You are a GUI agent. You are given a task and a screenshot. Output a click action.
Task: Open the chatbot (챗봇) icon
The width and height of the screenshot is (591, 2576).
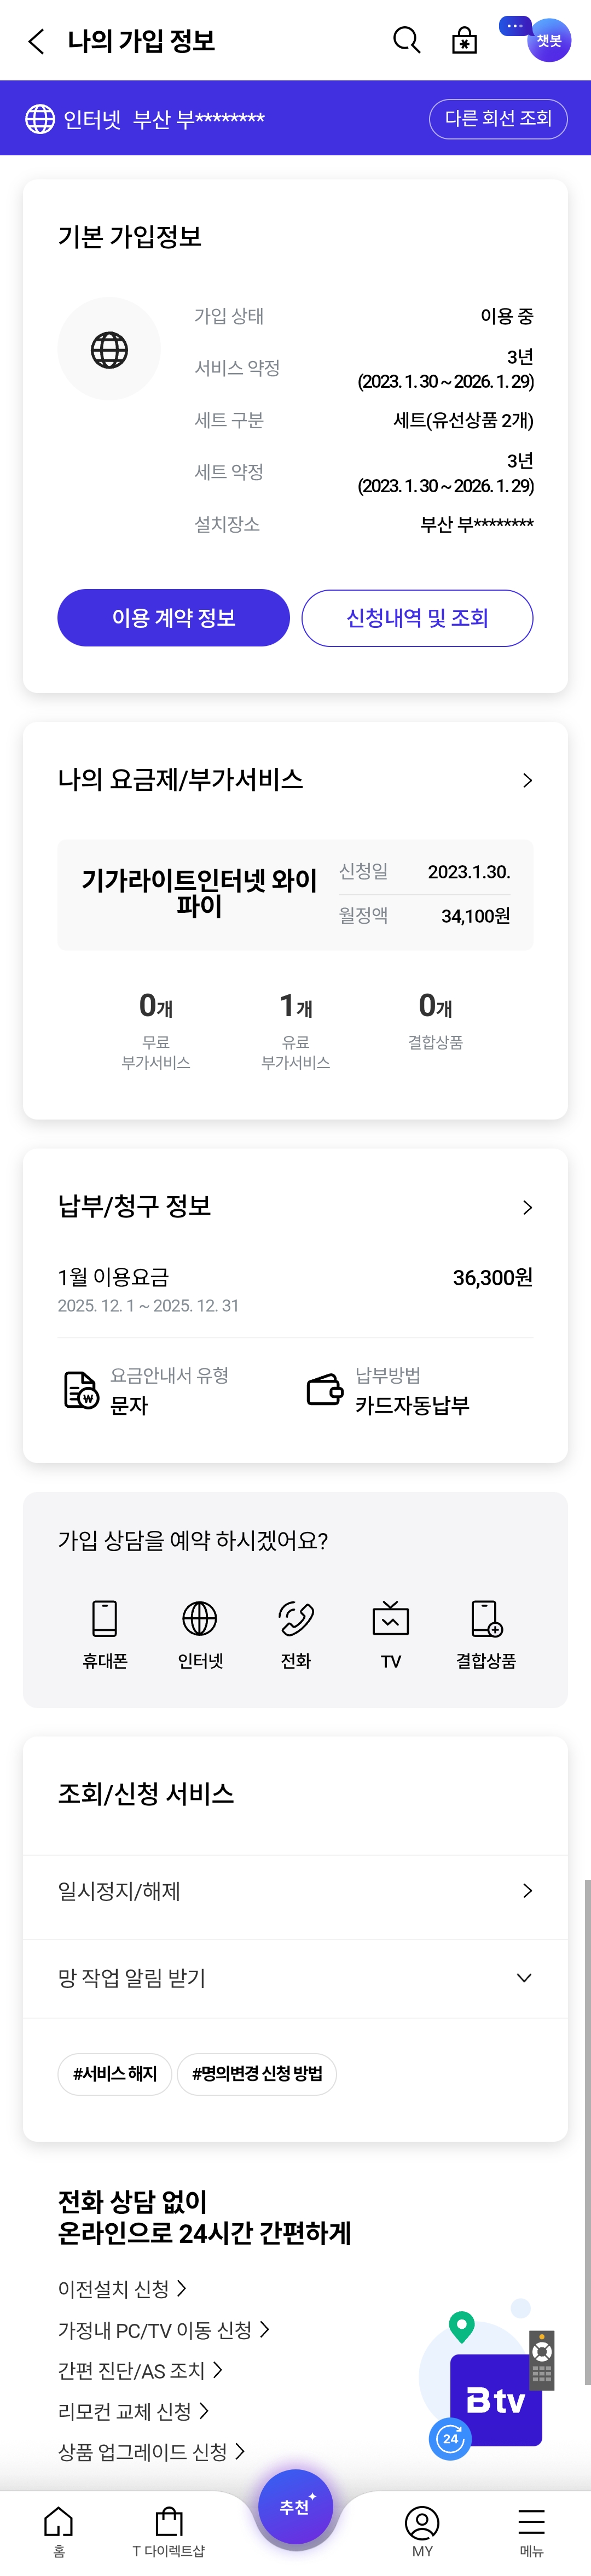point(548,40)
